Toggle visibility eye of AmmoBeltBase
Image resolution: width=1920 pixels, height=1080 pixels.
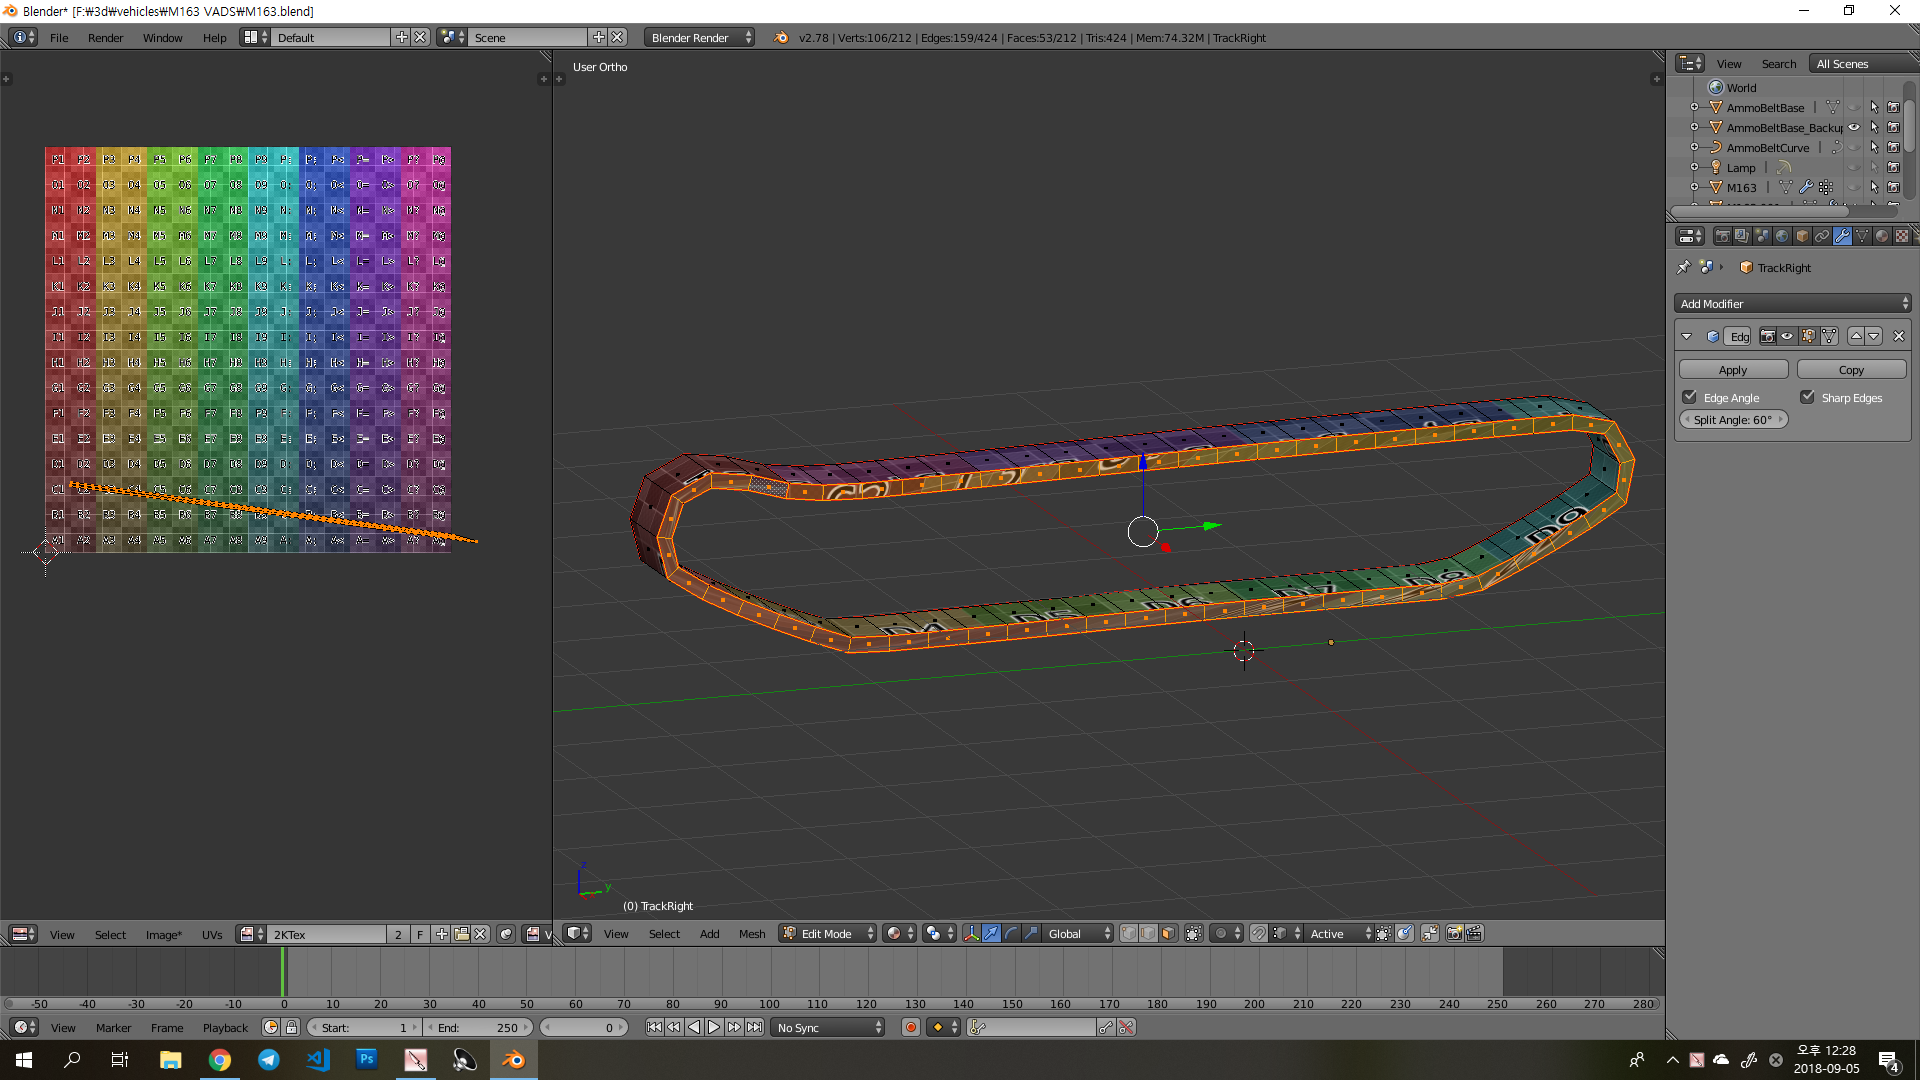click(1854, 107)
